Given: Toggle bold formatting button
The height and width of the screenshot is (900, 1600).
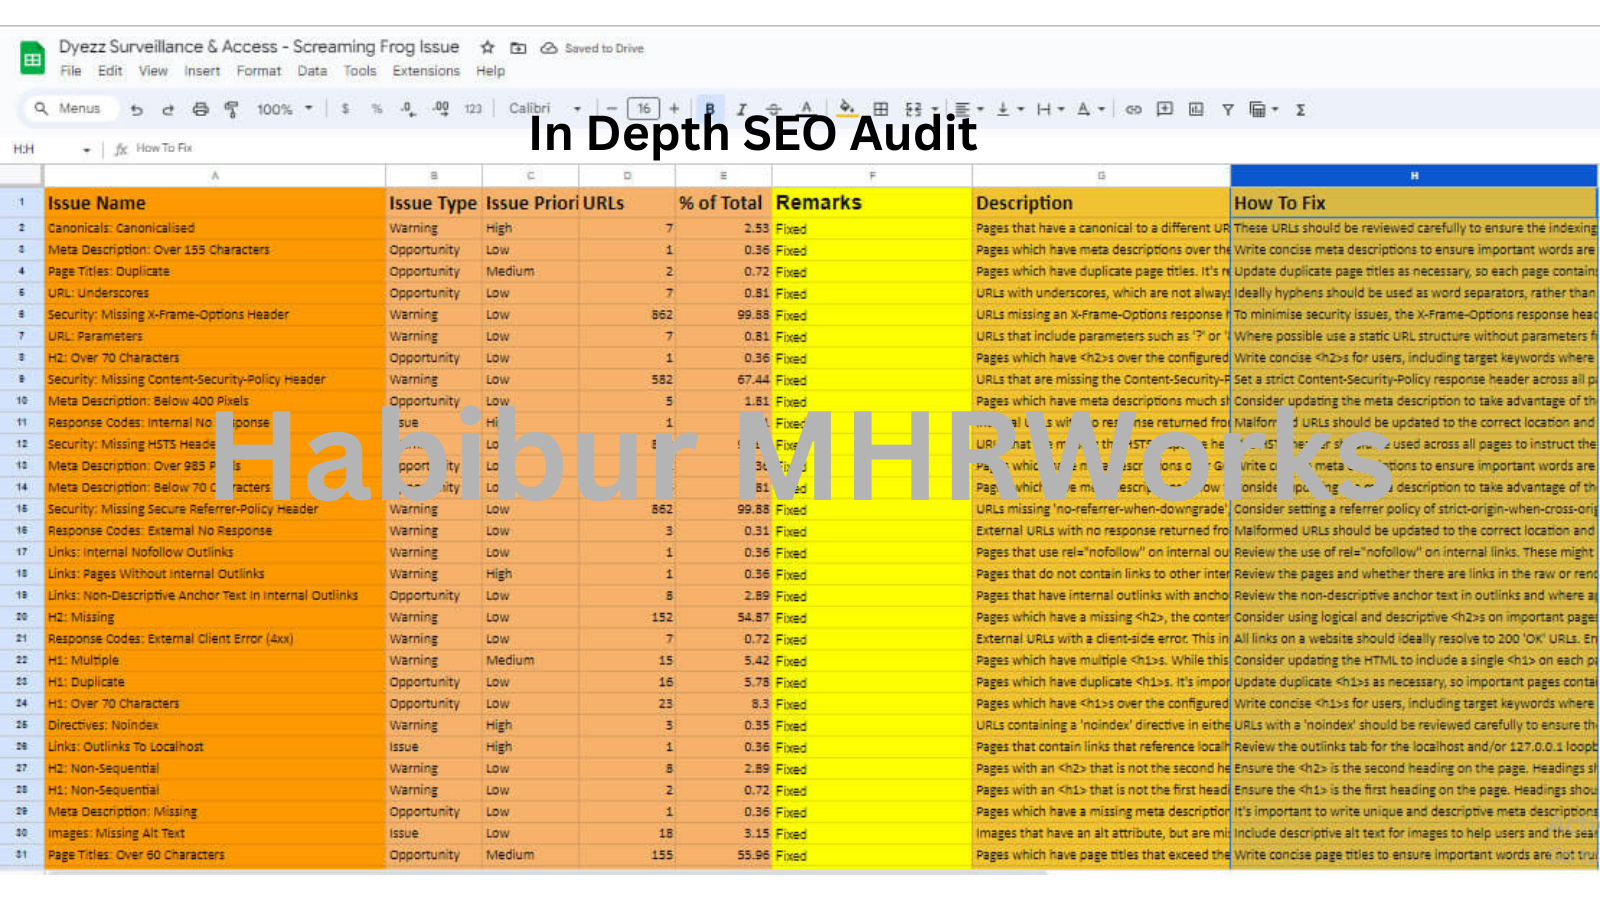Looking at the screenshot, I should [x=710, y=109].
